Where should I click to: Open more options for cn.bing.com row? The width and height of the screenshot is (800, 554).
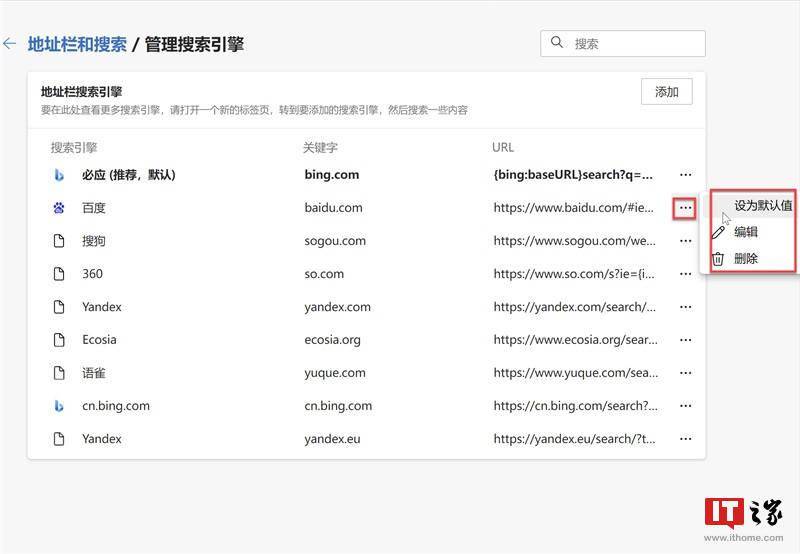coord(685,406)
